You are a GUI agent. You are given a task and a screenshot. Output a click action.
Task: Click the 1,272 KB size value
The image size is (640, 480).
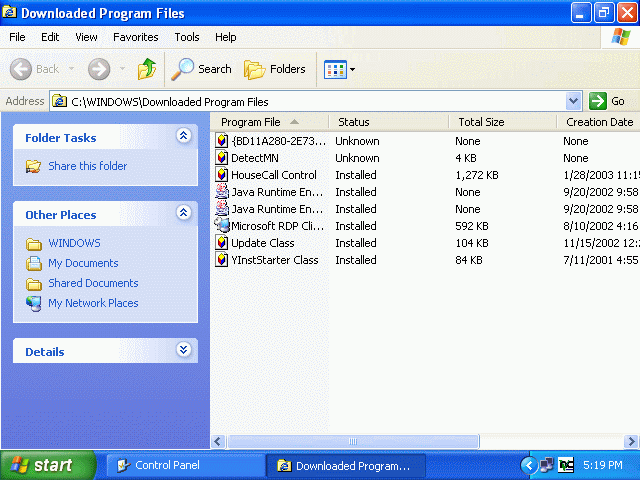[x=477, y=175]
